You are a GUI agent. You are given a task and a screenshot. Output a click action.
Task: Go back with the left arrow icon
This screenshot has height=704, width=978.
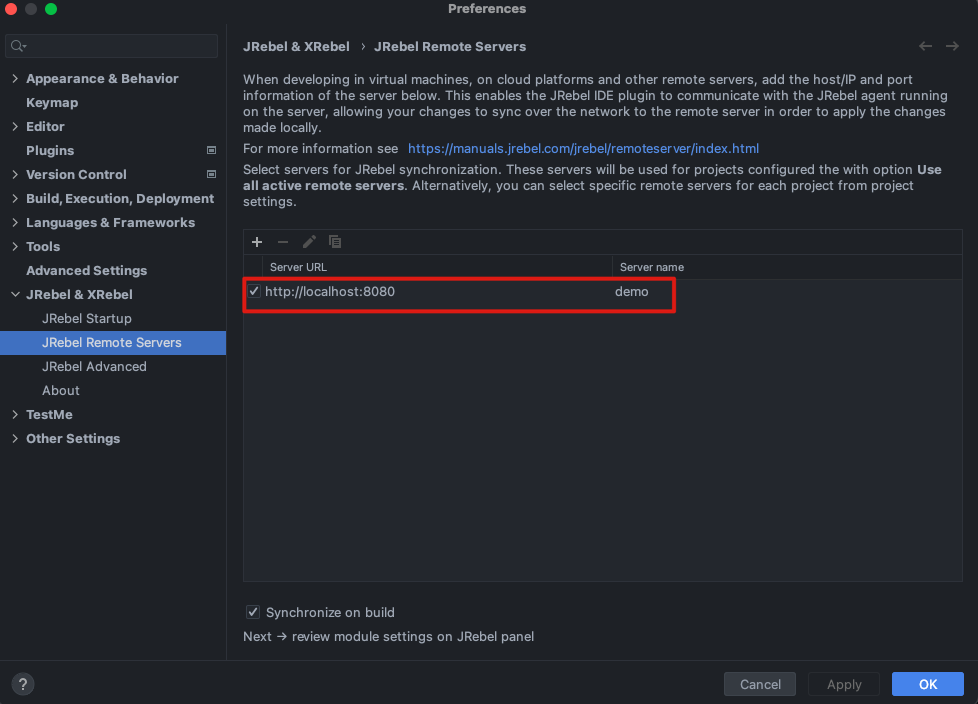926,46
